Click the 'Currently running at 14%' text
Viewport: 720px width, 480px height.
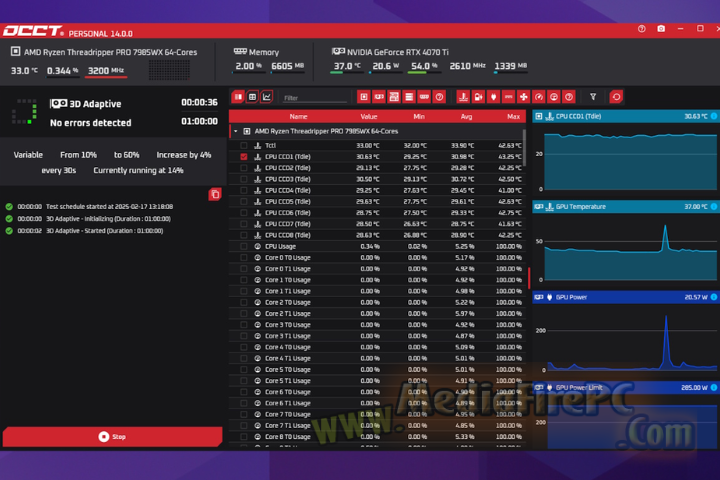point(138,170)
